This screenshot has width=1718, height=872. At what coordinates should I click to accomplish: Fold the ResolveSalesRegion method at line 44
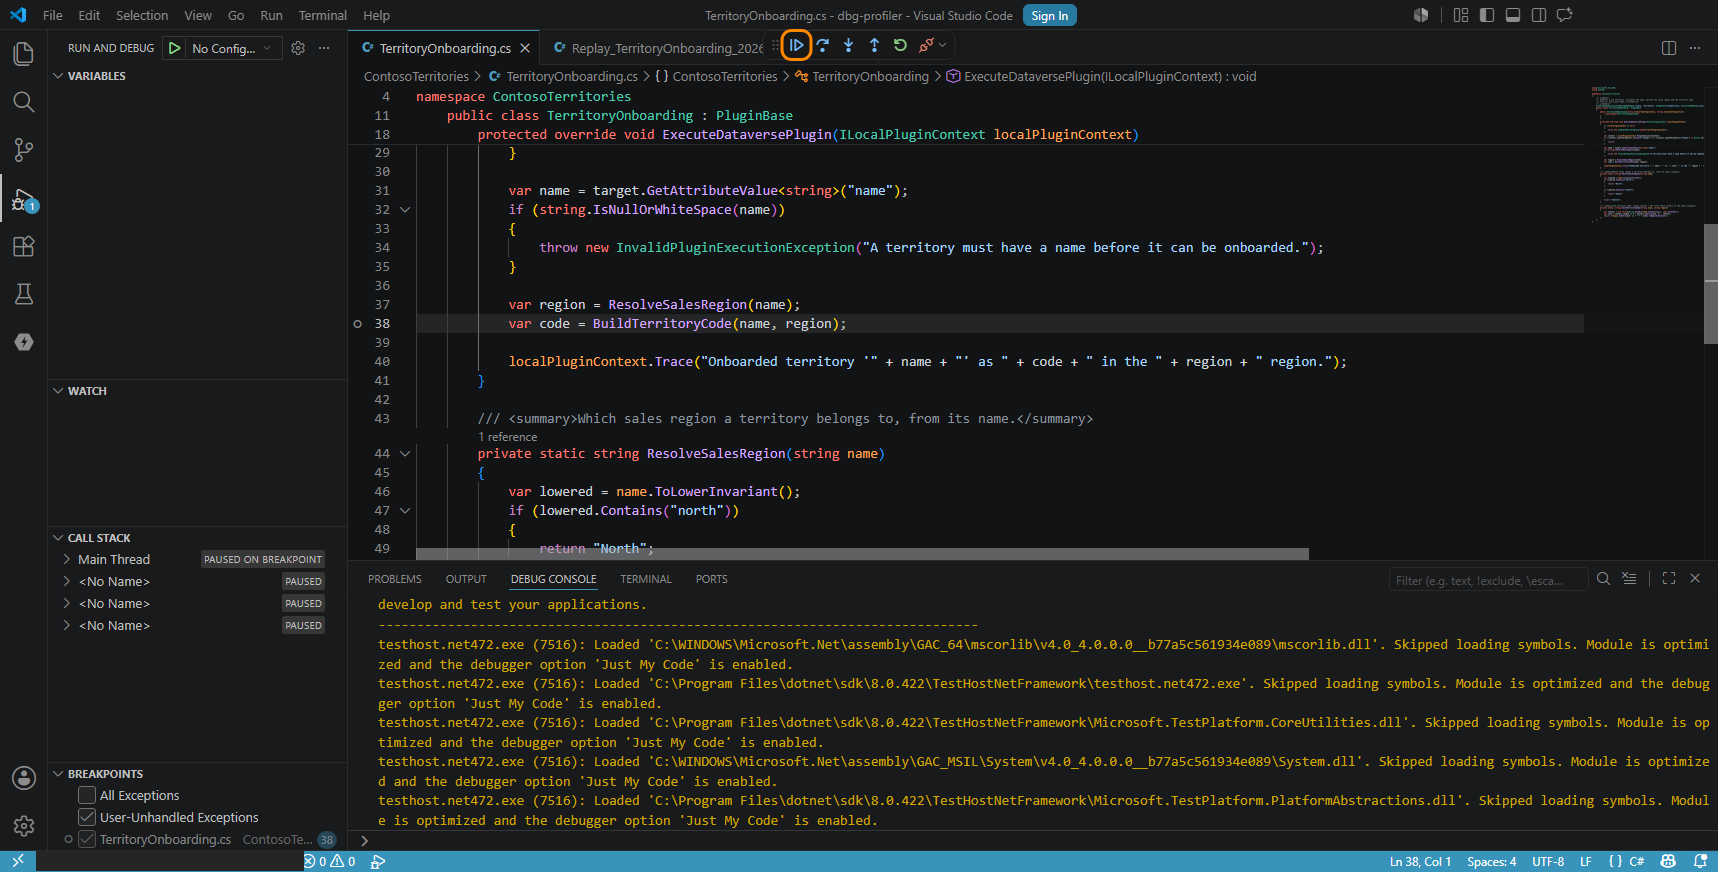coord(405,454)
